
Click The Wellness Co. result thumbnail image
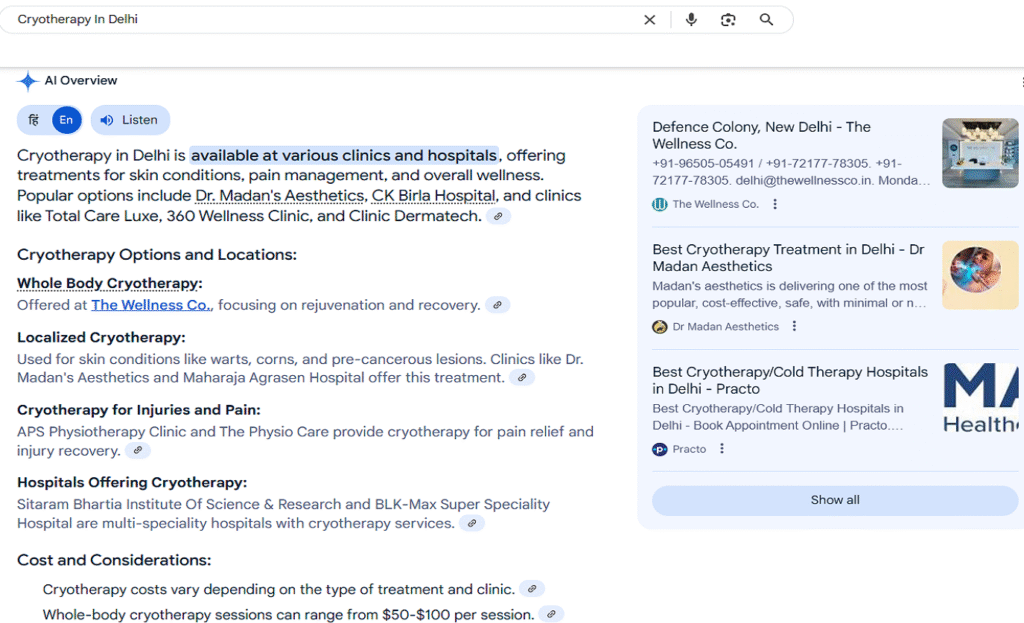pos(980,153)
